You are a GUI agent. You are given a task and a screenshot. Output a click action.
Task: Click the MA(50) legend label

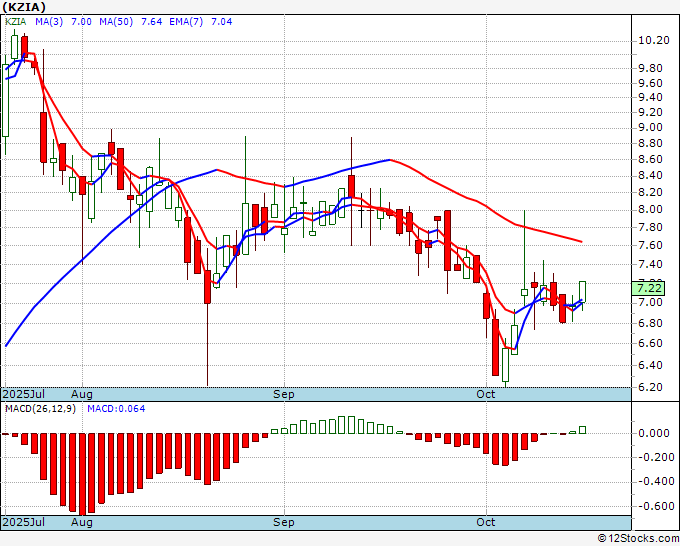(116, 22)
